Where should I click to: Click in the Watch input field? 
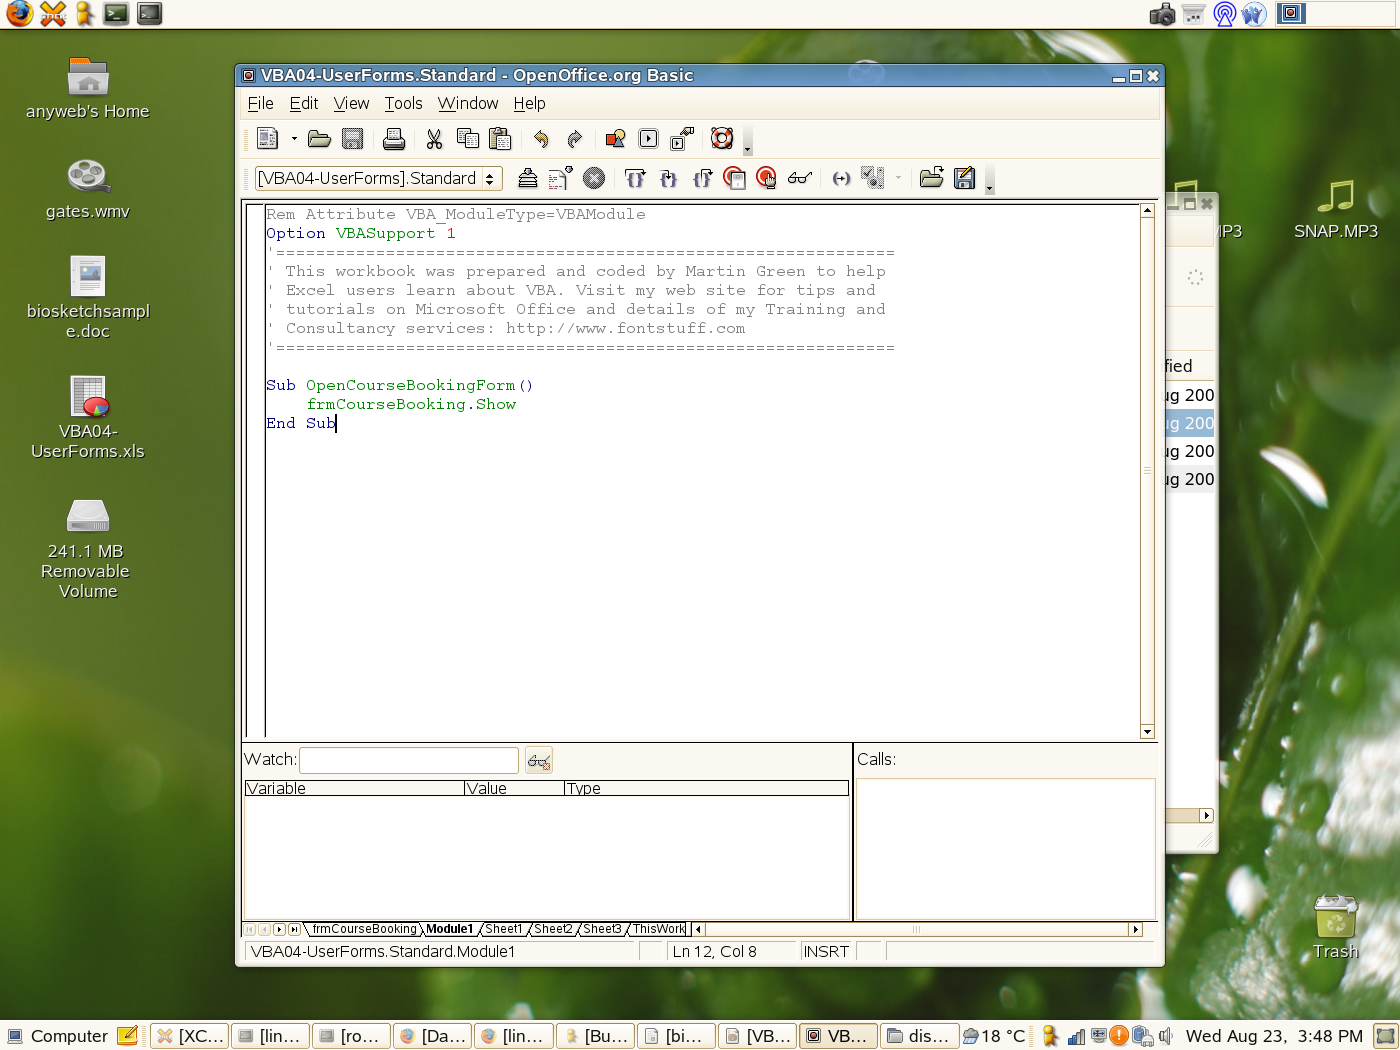coord(409,760)
